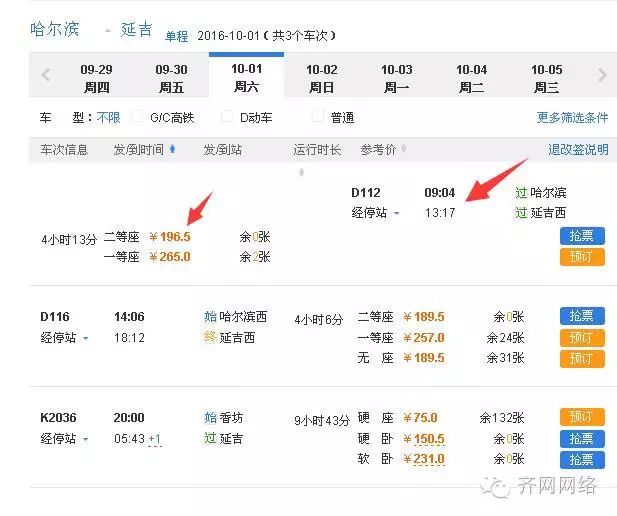Click train number D112
Viewport: 617px width, 516px height.
coord(366,192)
